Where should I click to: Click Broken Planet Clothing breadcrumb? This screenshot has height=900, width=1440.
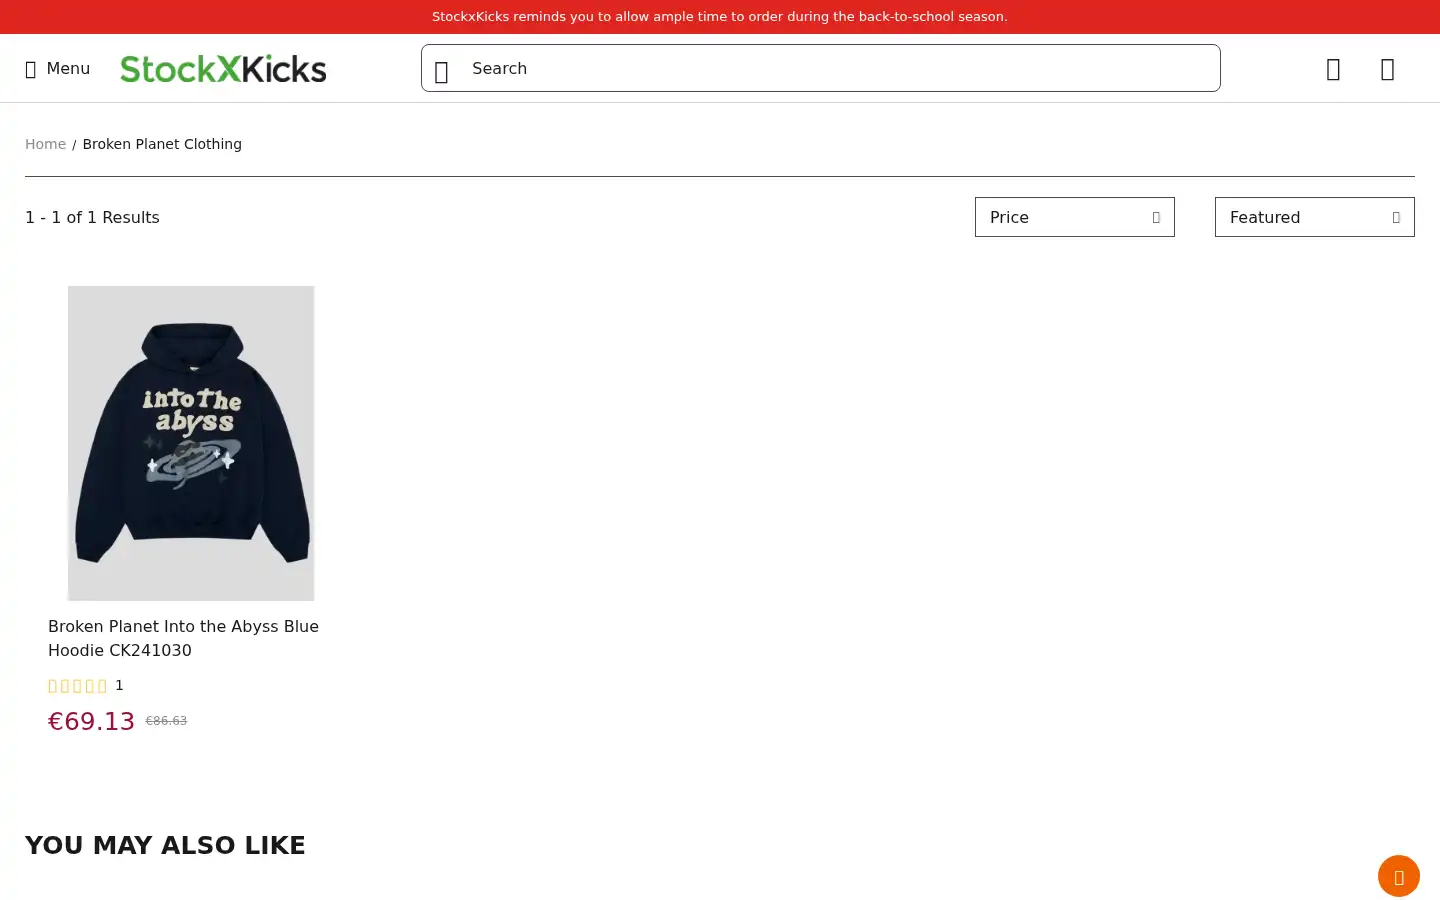[162, 144]
